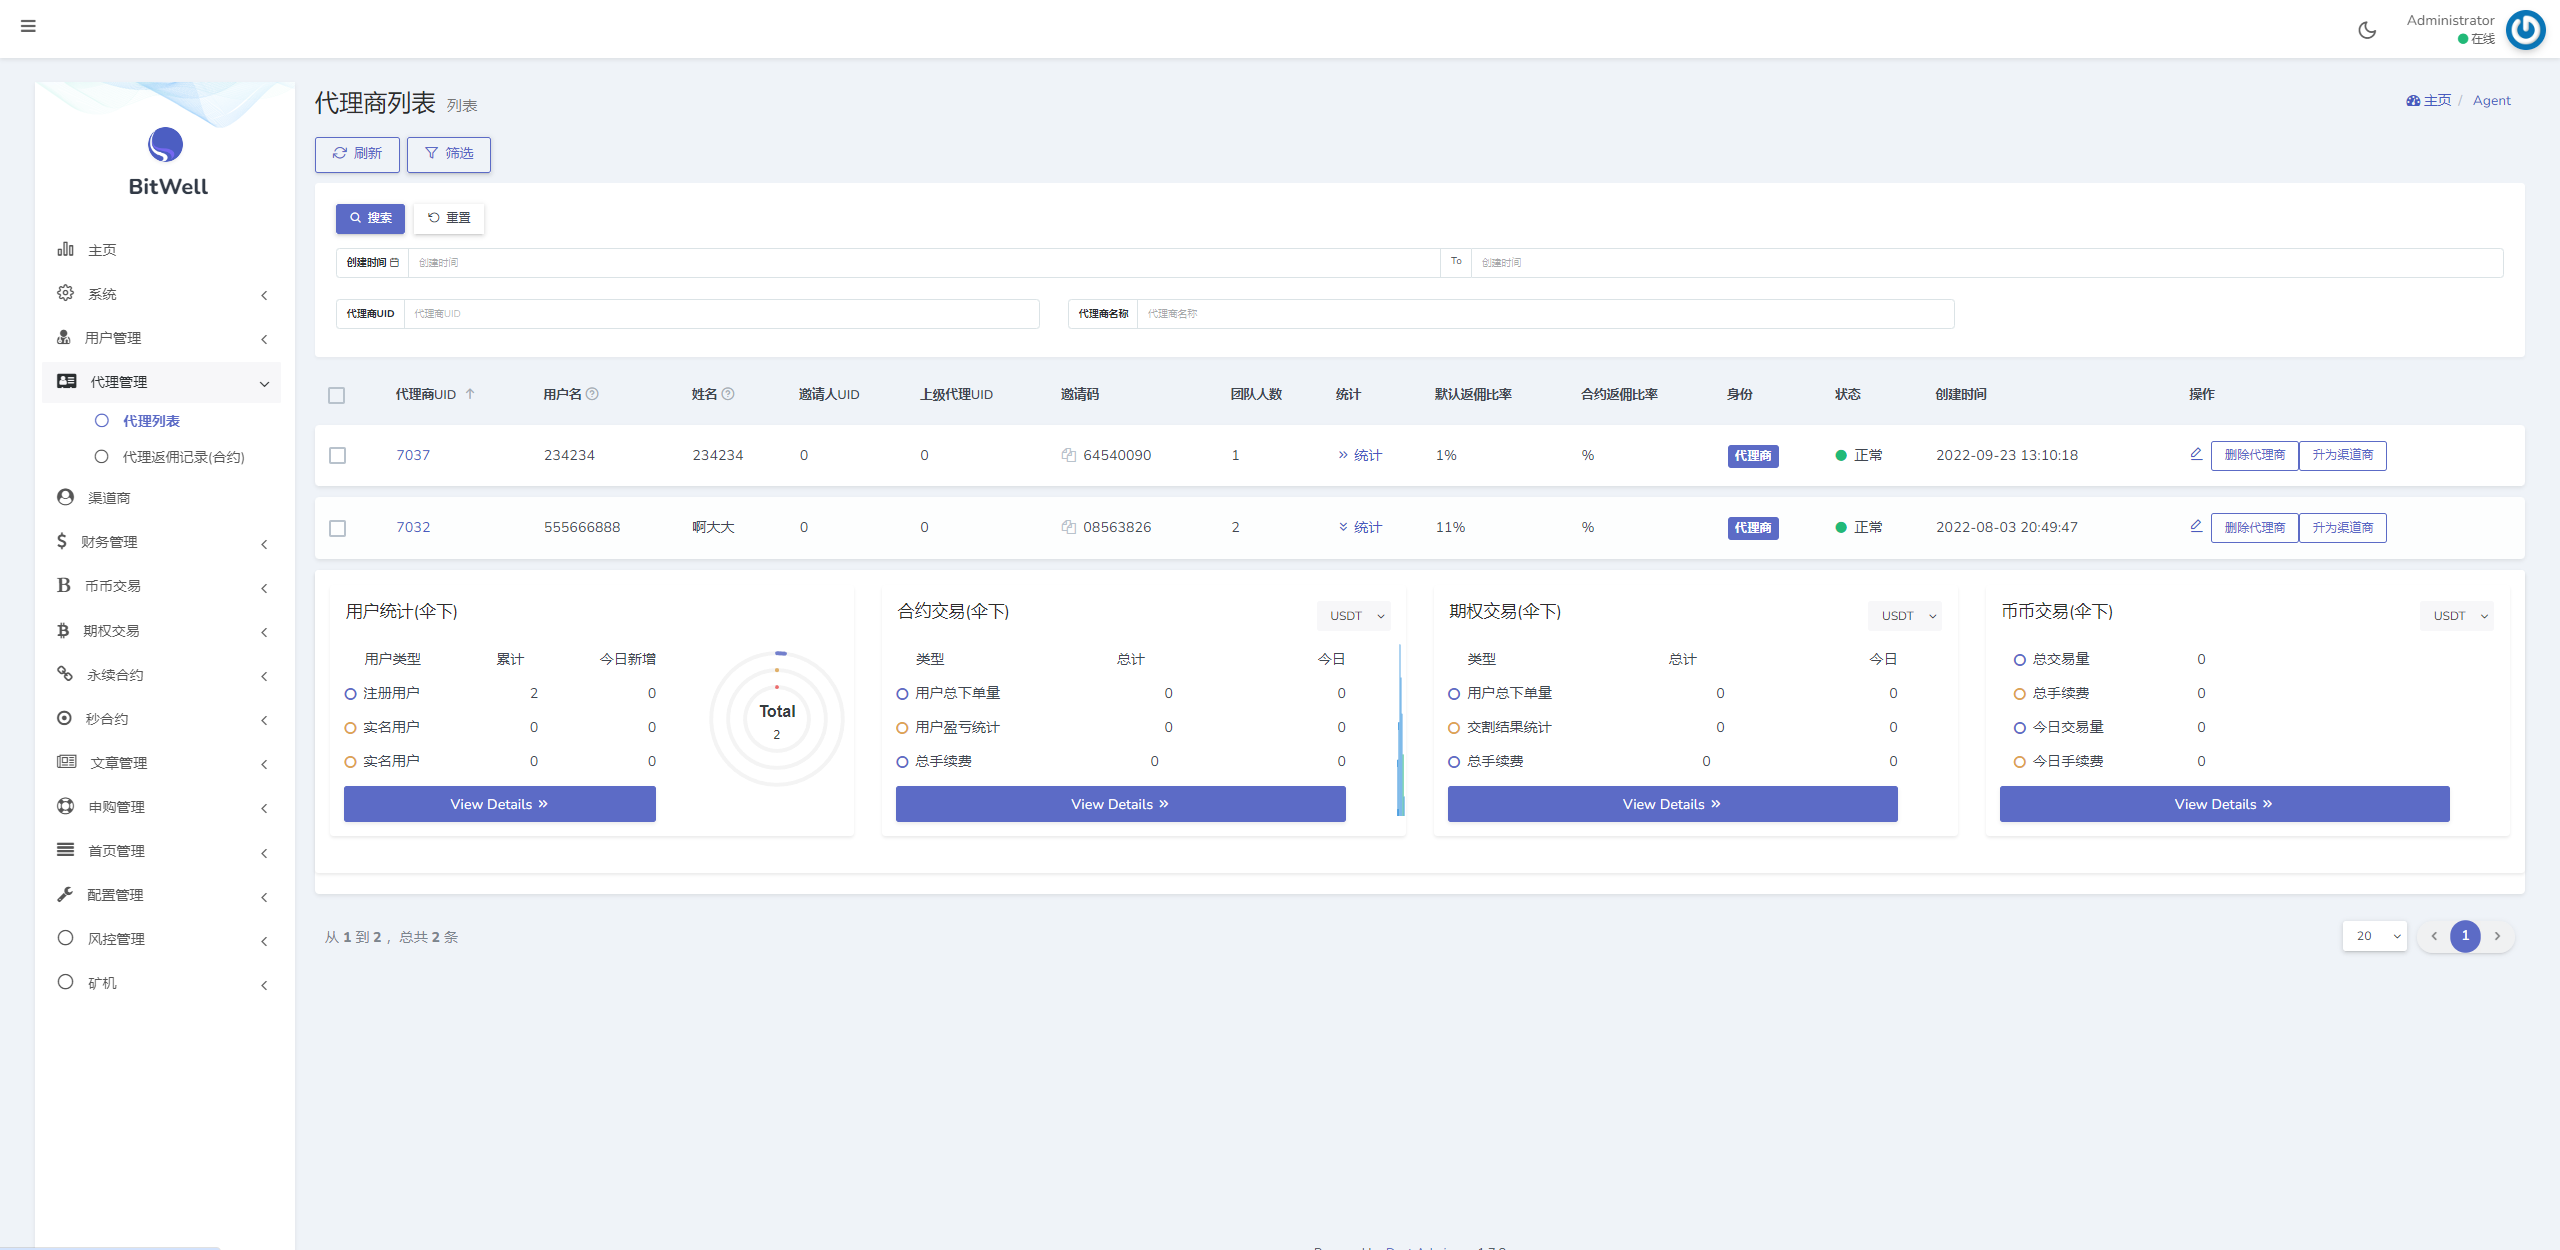Open page size 20 dropdown
The width and height of the screenshot is (2560, 1250).
[2374, 936]
